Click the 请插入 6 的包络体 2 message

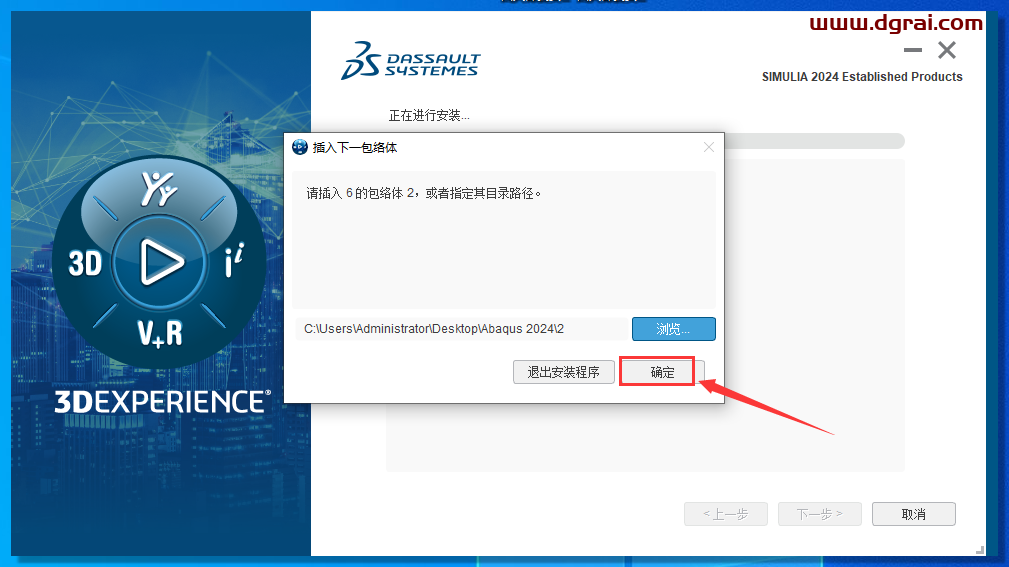point(423,193)
